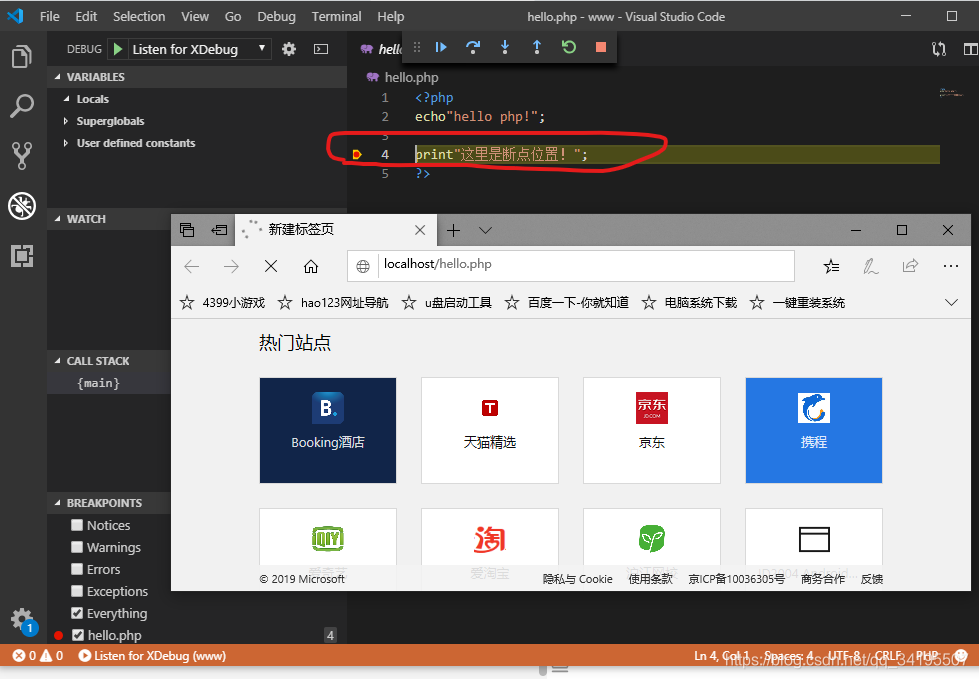Open the Source Control panel

[x=21, y=155]
